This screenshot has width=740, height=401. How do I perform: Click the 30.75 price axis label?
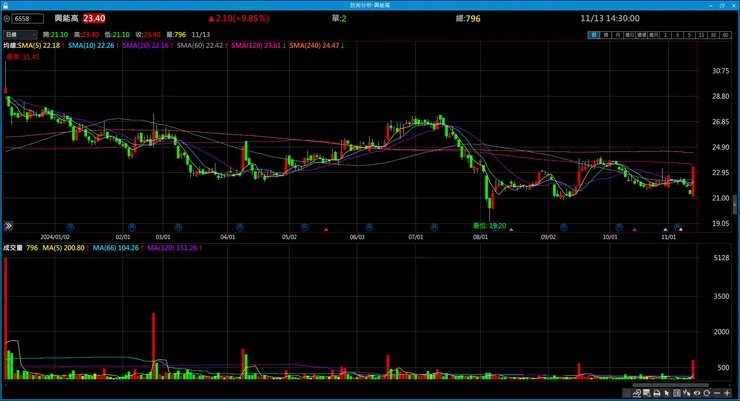point(720,71)
